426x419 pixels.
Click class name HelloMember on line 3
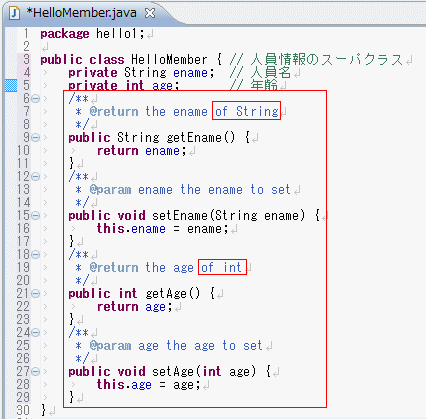pyautogui.click(x=169, y=60)
